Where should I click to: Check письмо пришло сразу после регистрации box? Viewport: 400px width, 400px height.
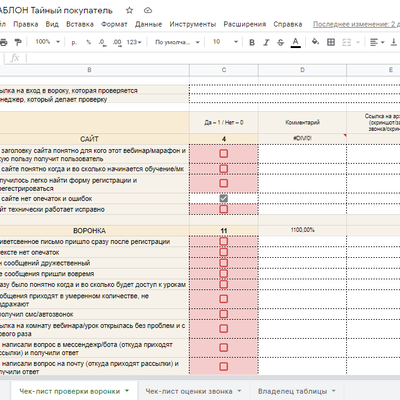tap(224, 241)
